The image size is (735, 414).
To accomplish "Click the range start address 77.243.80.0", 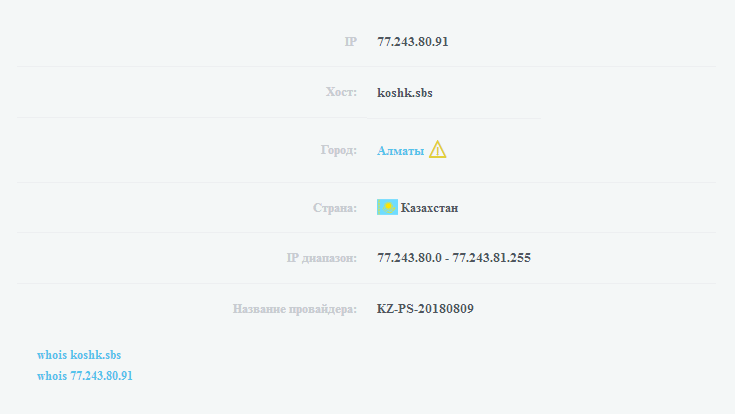I will (409, 258).
